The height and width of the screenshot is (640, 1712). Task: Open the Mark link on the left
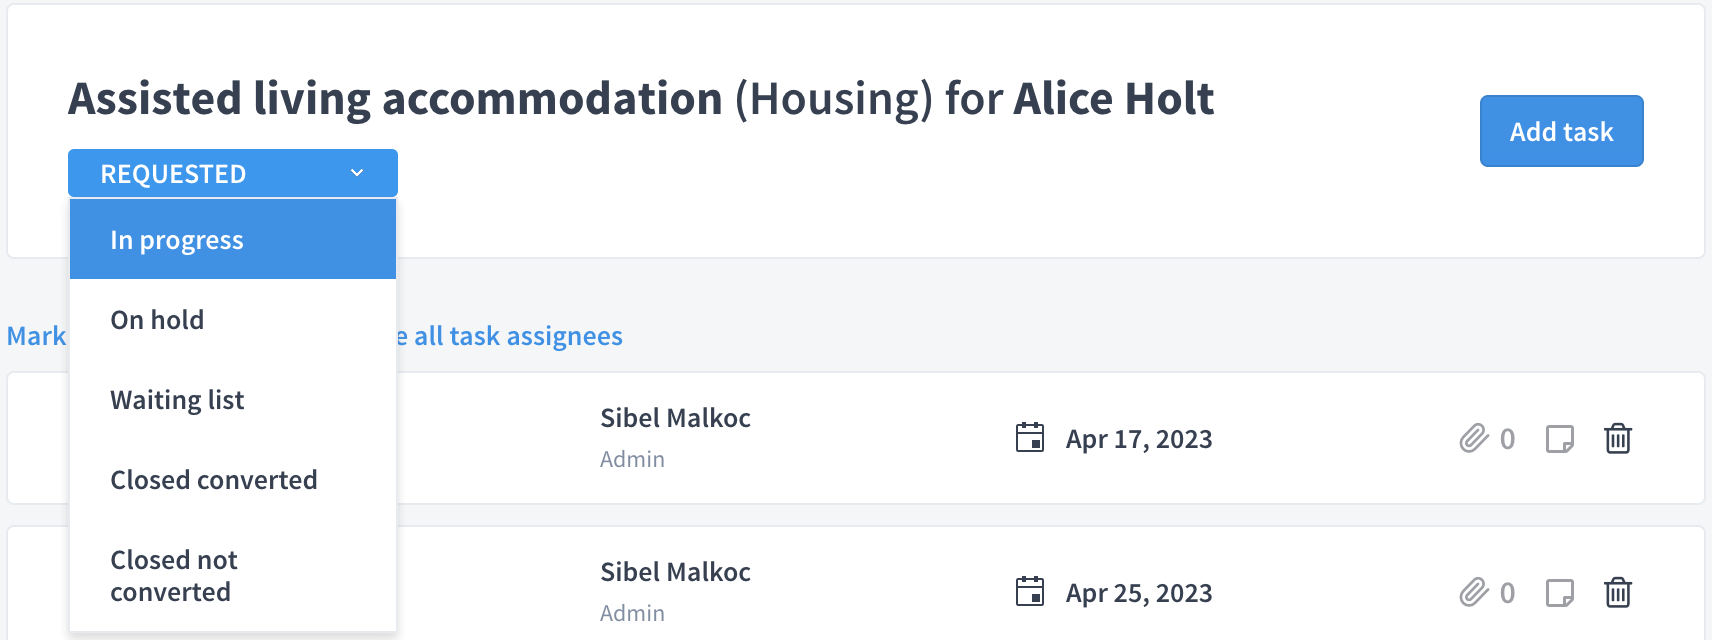[x=37, y=336]
